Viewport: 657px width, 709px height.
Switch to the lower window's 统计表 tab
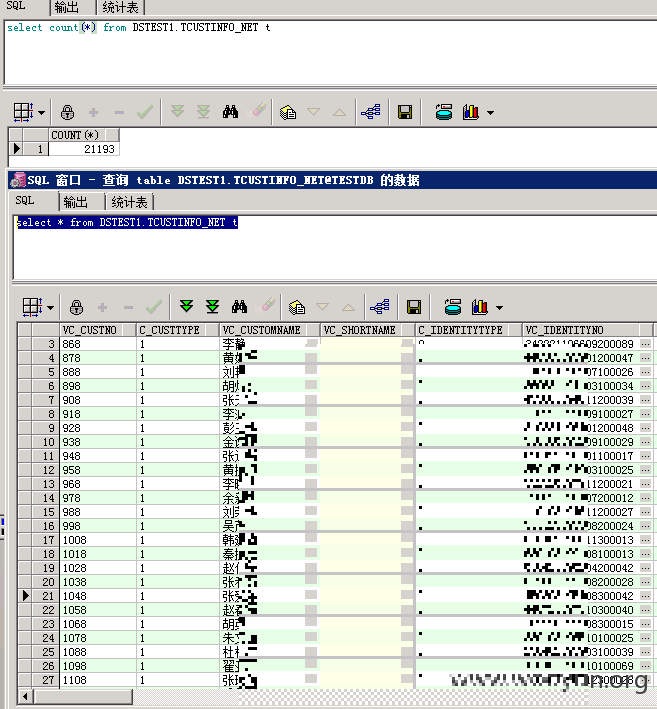coord(129,202)
